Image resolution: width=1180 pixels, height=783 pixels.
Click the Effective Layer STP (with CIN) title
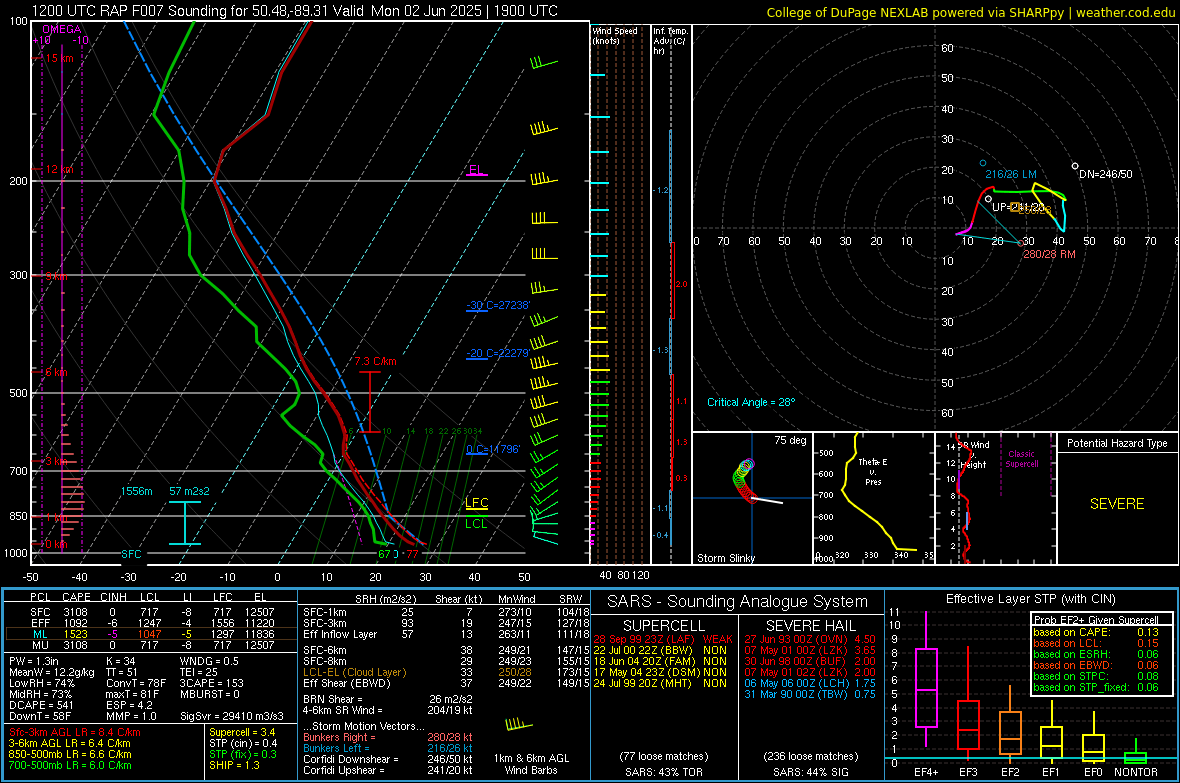1030,599
